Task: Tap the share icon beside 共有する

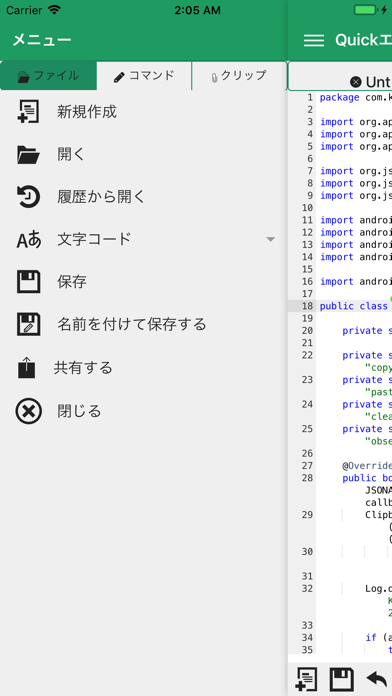Action: 26,368
